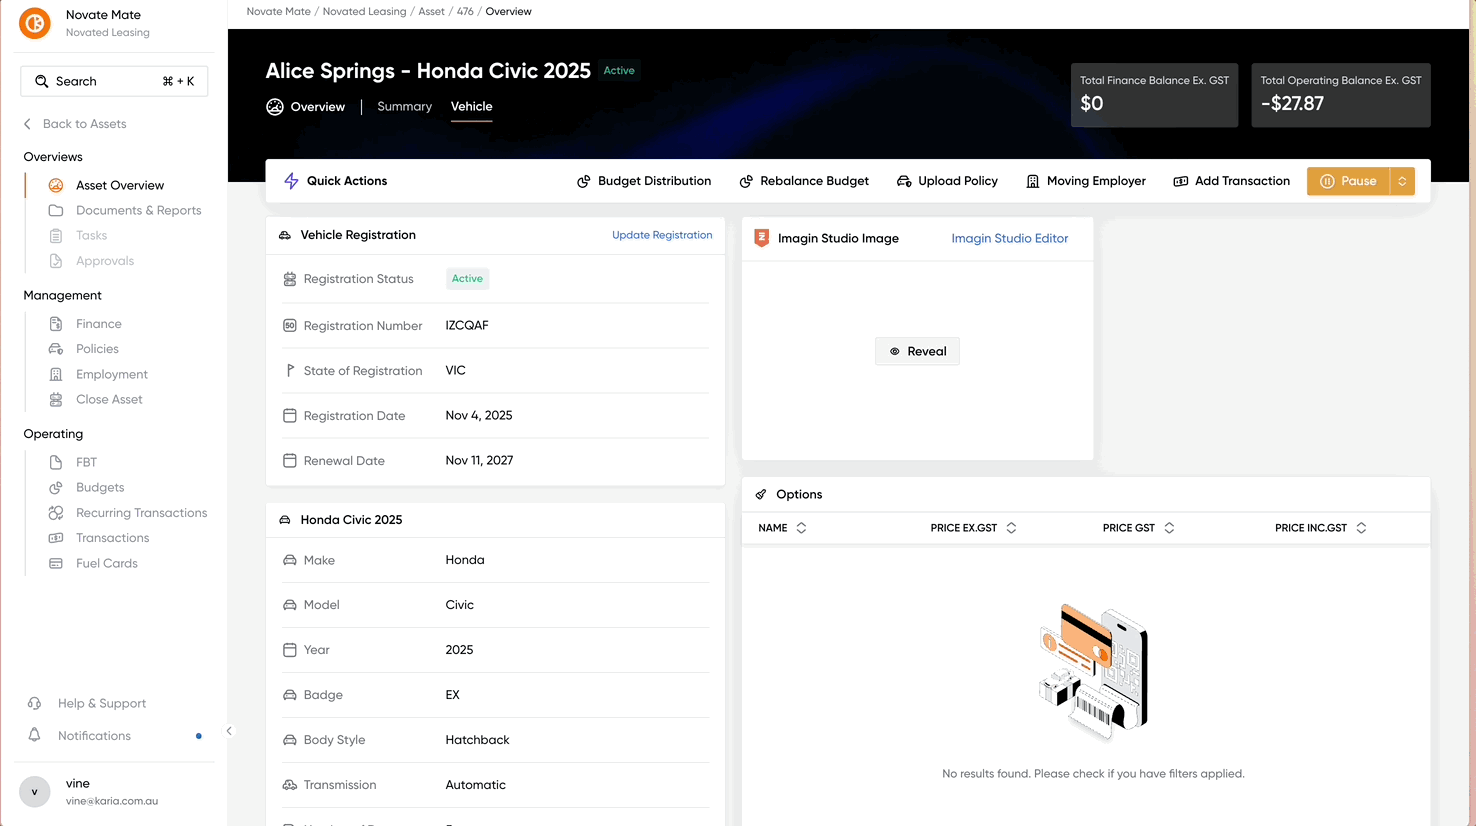Pause the asset with the orange button
The image size is (1476, 826).
click(x=1348, y=181)
